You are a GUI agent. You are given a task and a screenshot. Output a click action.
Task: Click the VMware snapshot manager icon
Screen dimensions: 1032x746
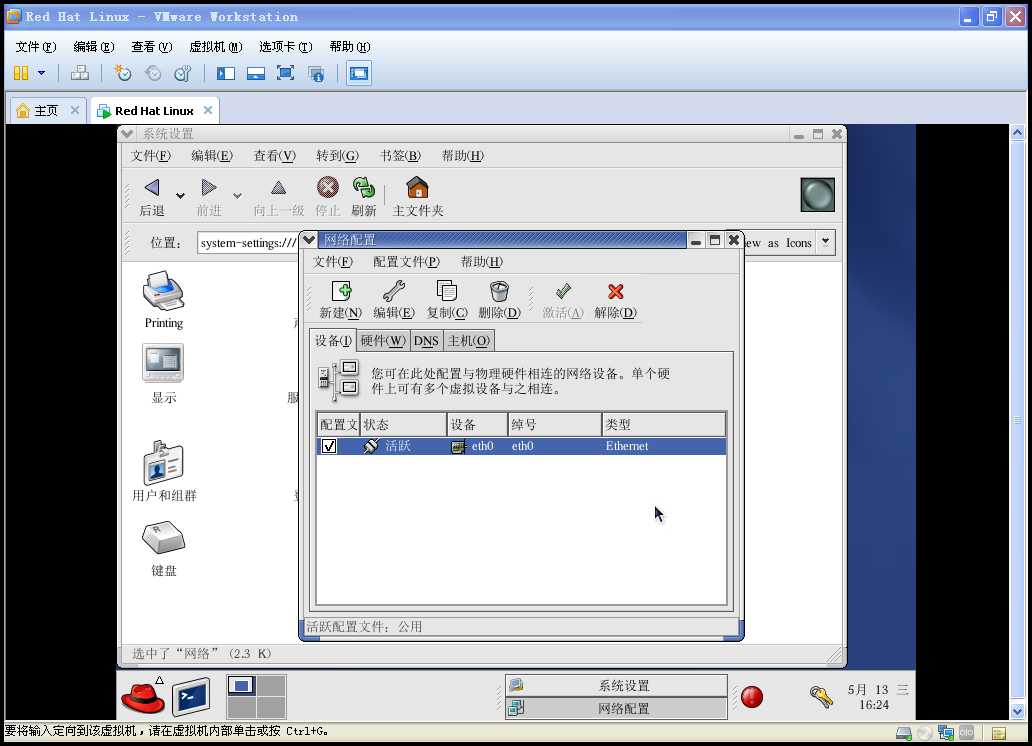coord(183,73)
